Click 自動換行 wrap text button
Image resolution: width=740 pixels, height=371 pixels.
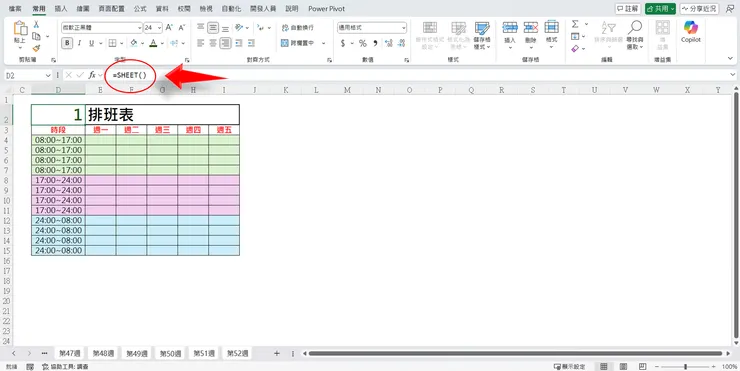tap(297, 28)
